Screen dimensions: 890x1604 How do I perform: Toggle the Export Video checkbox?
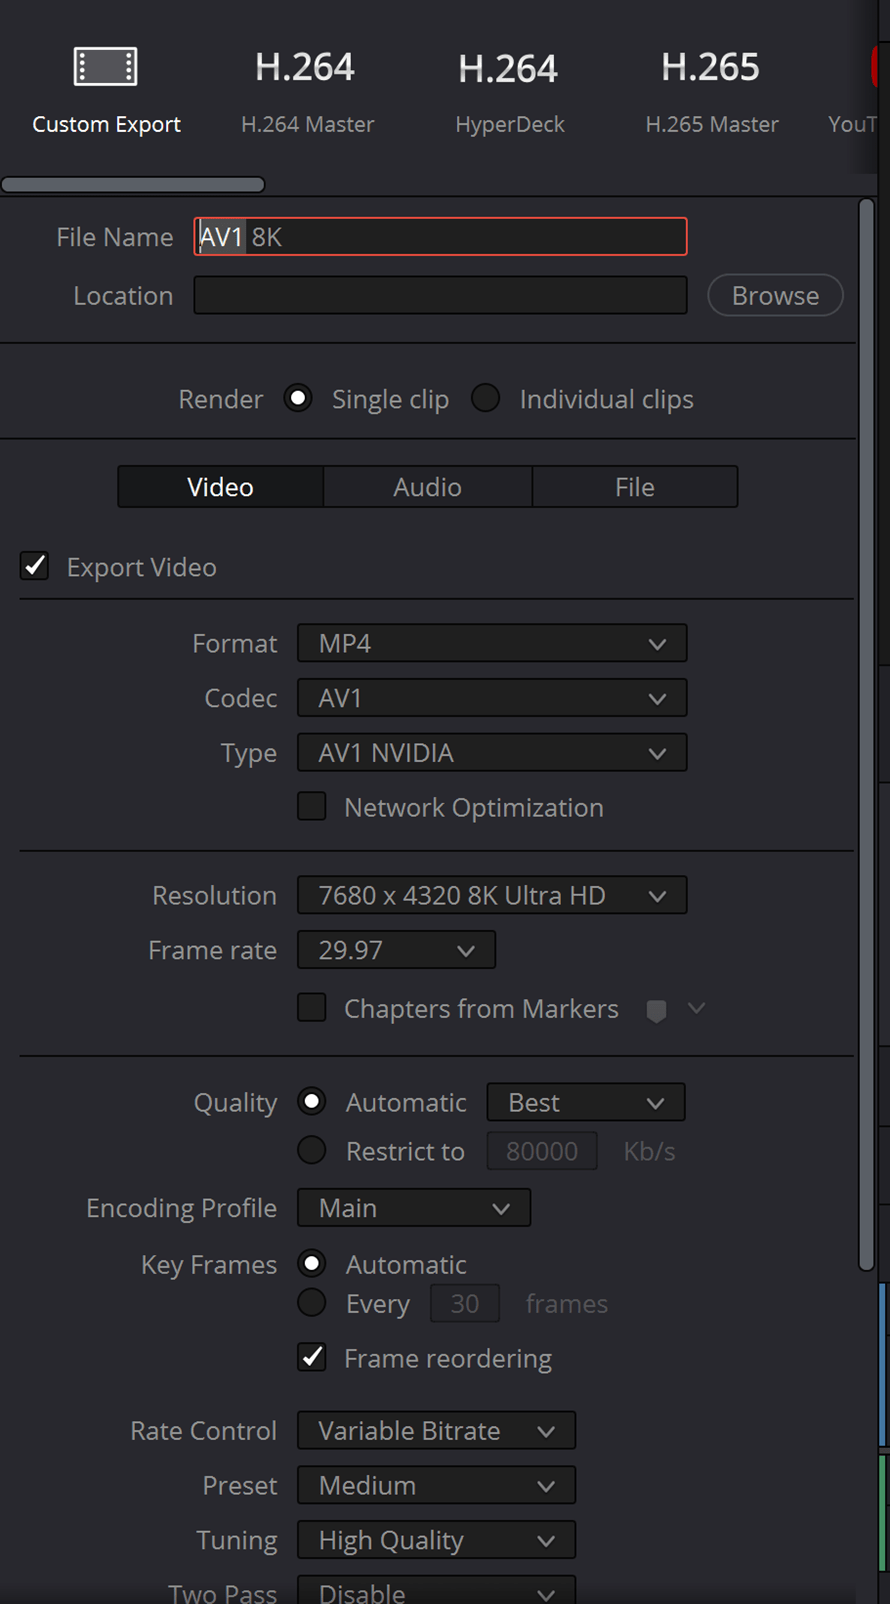(35, 566)
